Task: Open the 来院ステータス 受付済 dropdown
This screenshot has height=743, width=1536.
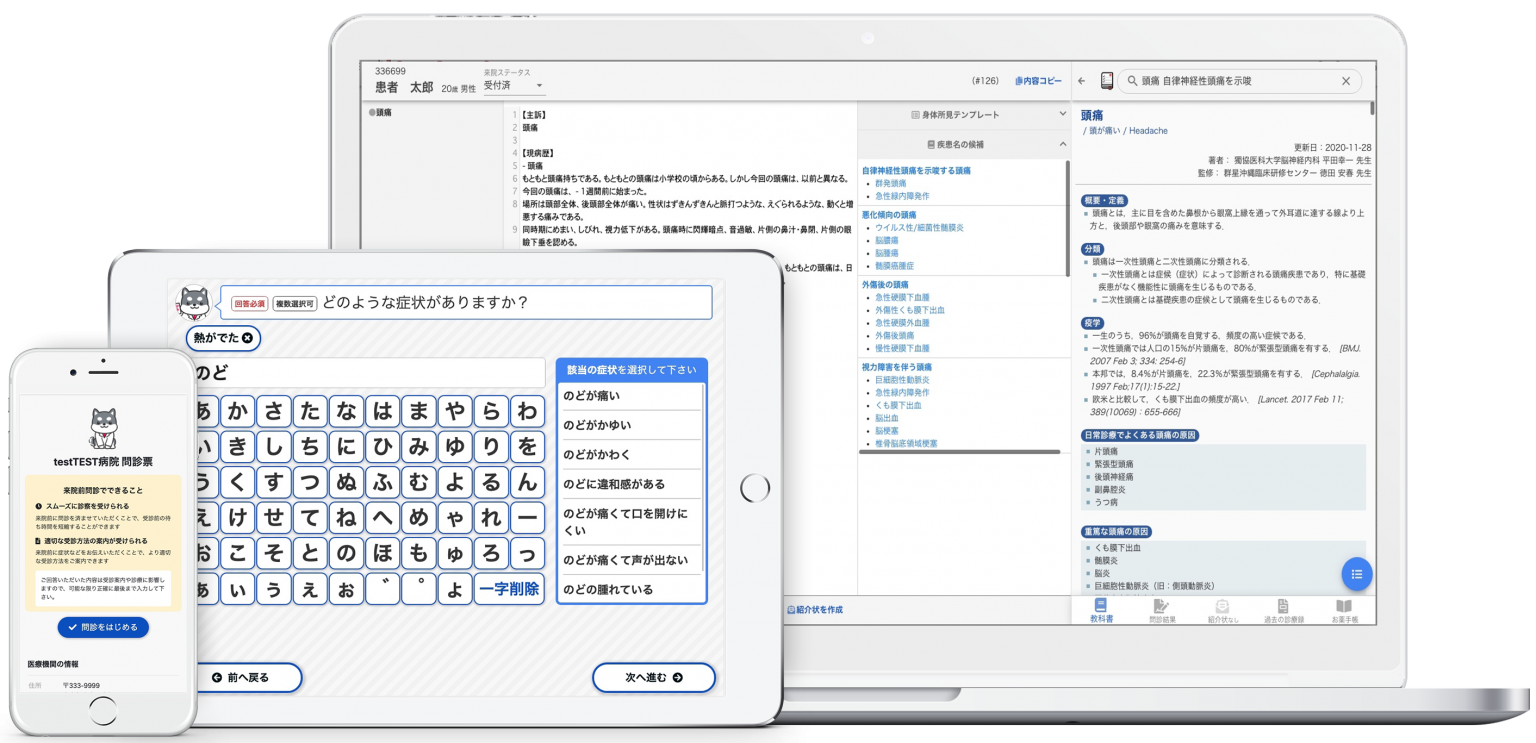Action: point(514,86)
